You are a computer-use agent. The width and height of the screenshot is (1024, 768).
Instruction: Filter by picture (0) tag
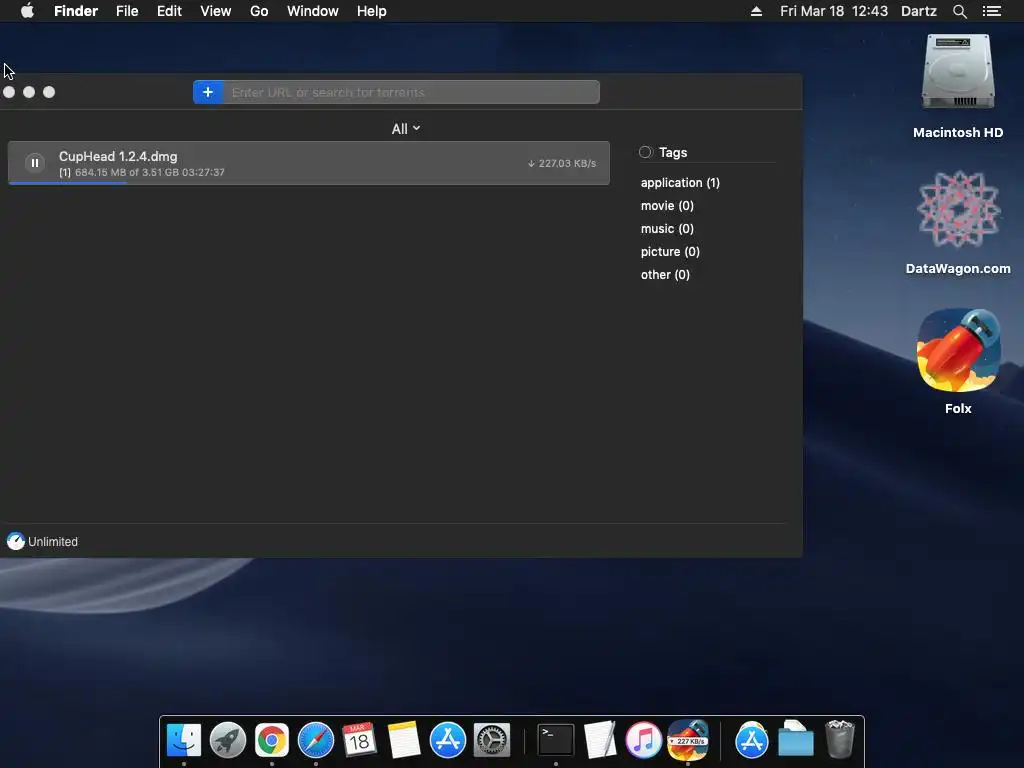(x=670, y=251)
